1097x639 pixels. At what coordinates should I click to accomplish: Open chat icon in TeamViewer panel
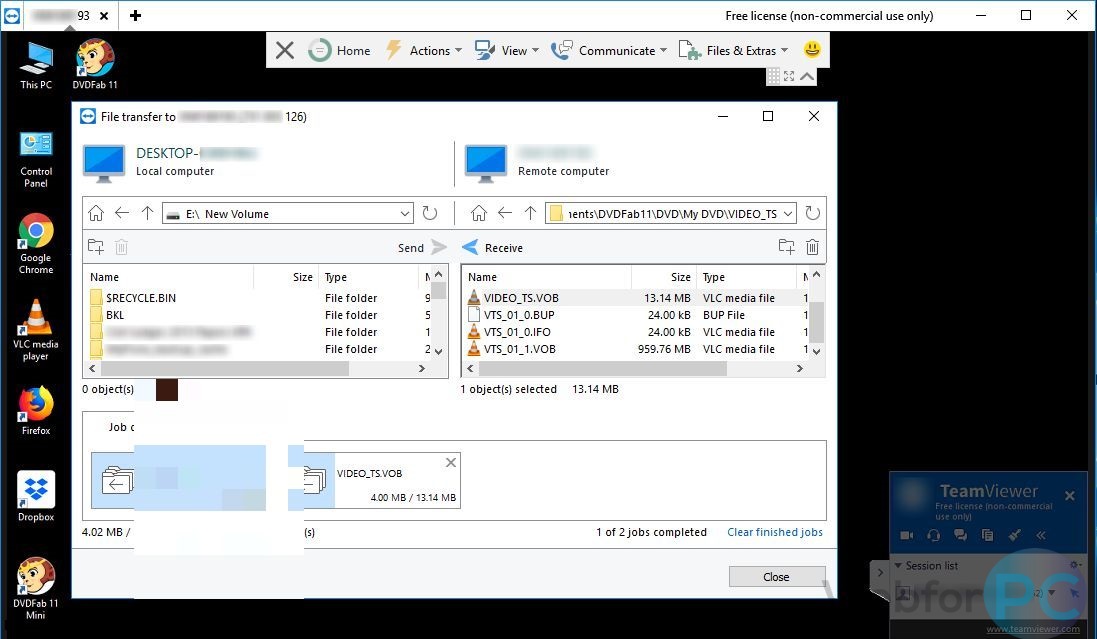961,535
